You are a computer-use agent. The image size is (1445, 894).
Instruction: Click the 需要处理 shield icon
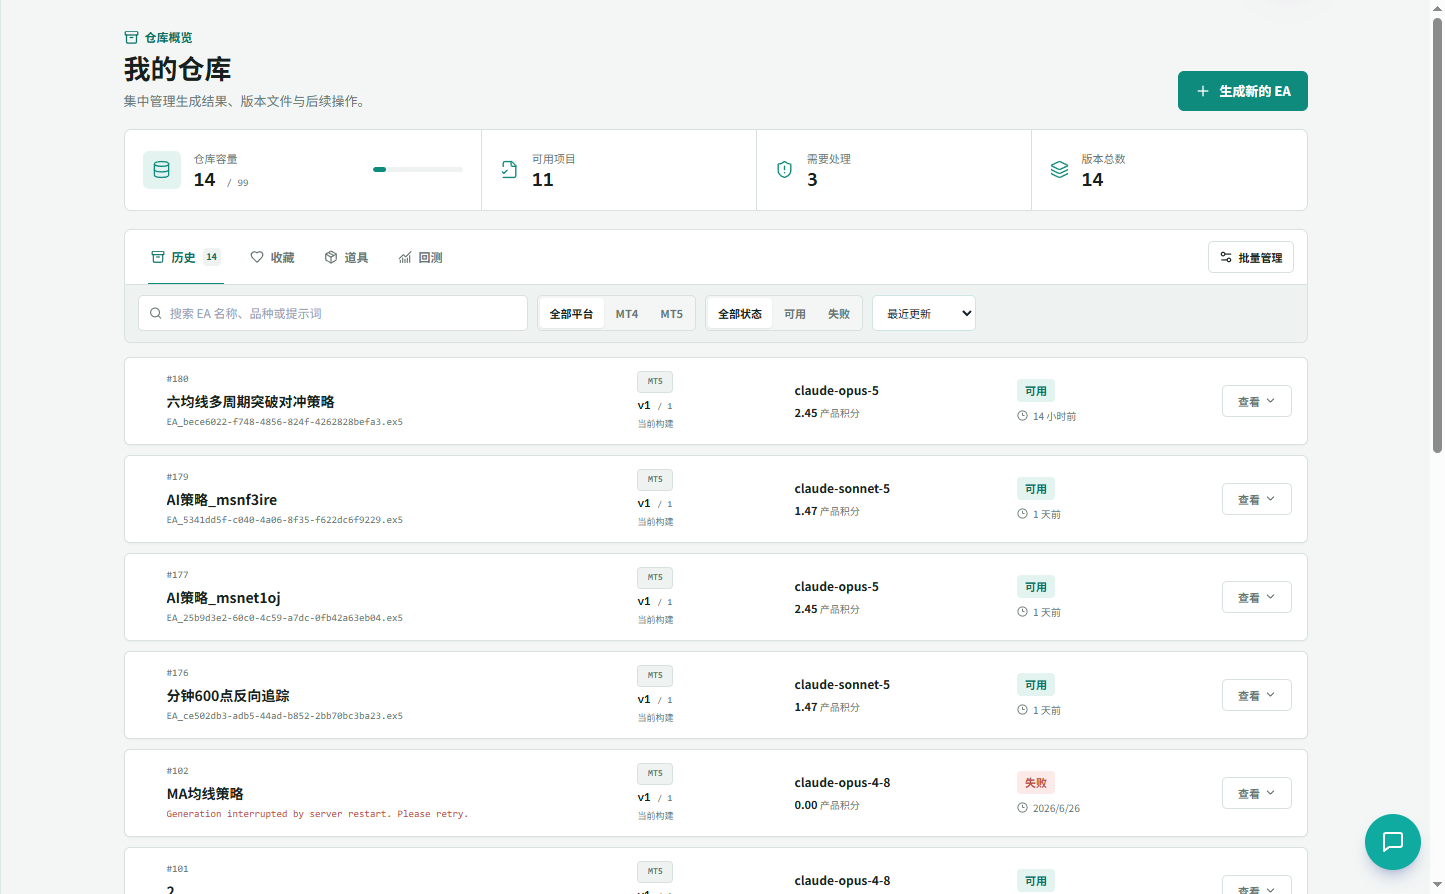pyautogui.click(x=784, y=170)
